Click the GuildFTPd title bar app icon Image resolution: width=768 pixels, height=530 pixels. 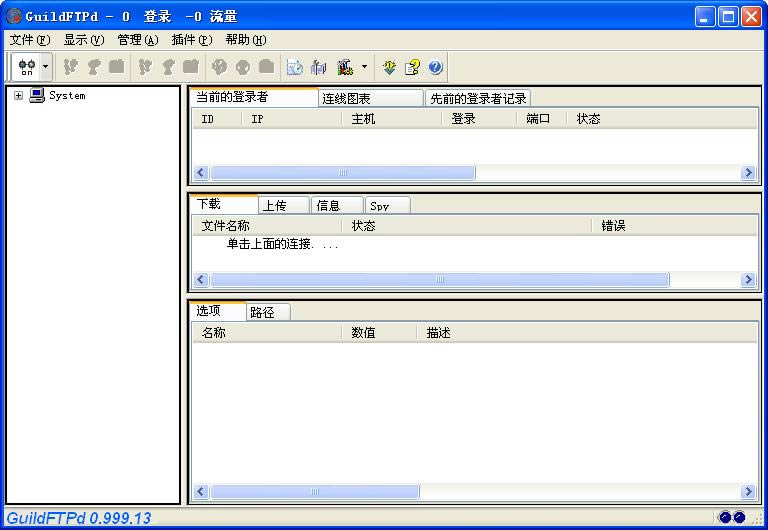14,16
